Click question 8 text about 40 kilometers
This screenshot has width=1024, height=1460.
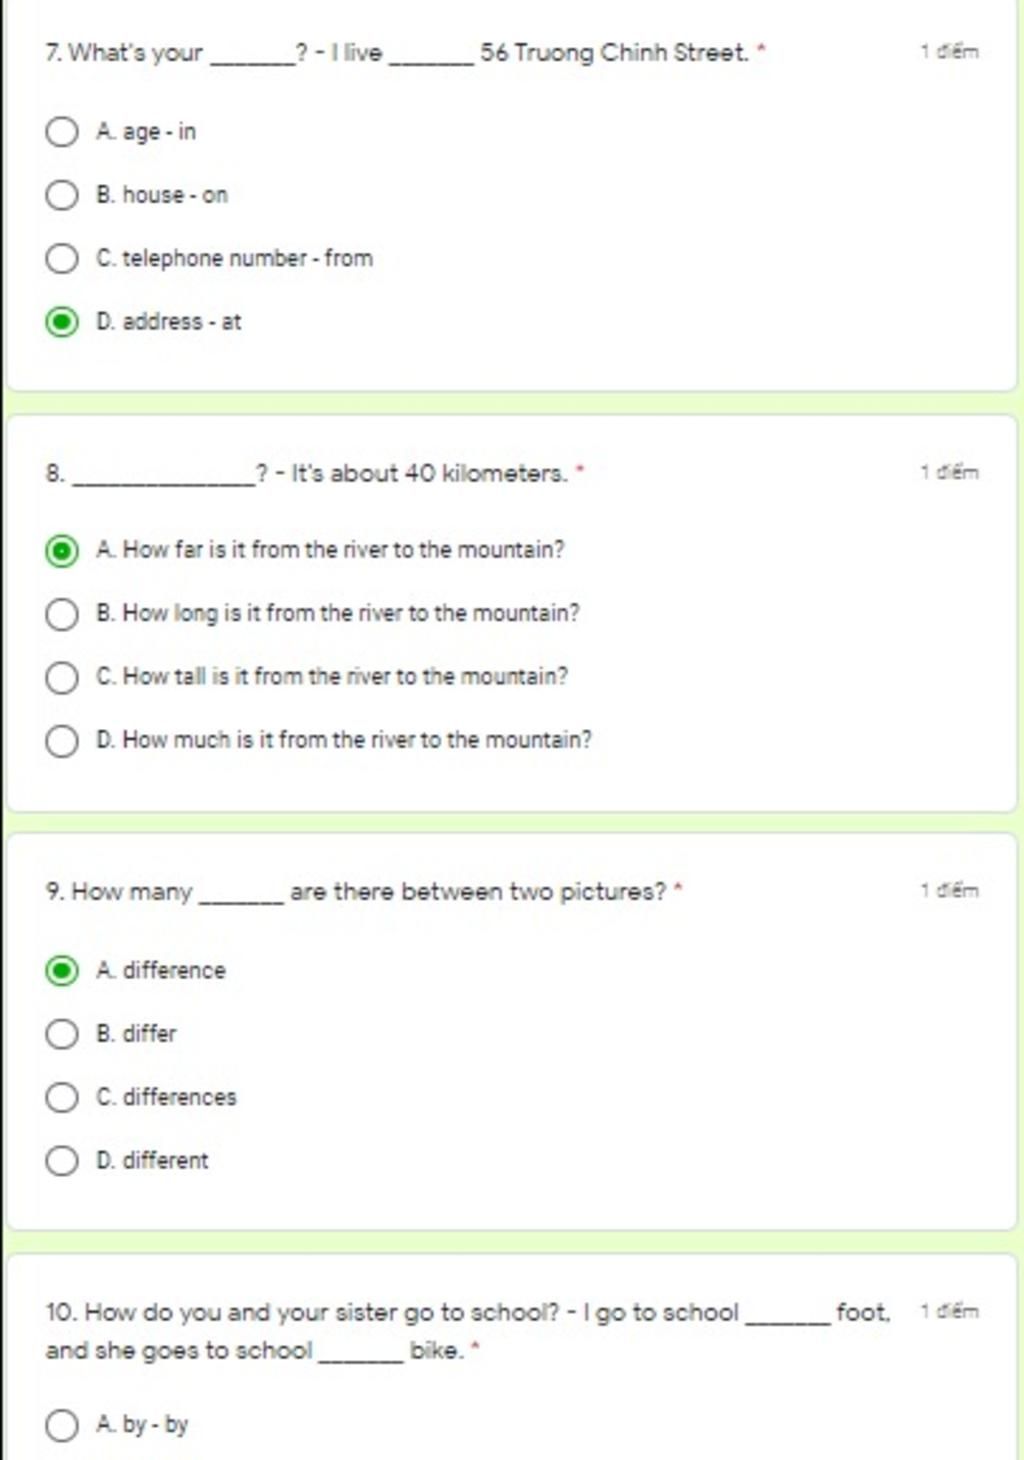click(x=315, y=473)
